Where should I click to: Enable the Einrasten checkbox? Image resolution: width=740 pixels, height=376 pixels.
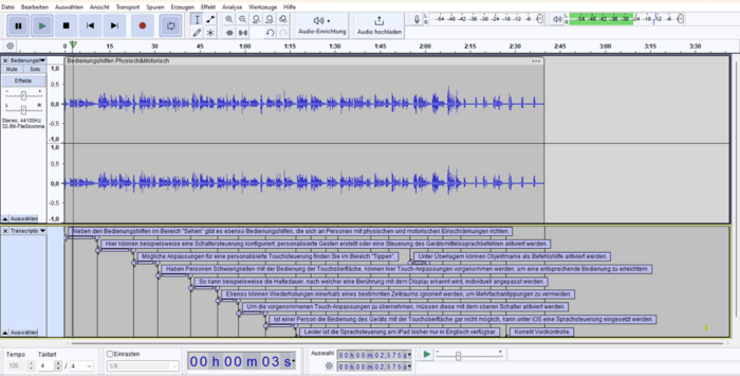click(110, 354)
